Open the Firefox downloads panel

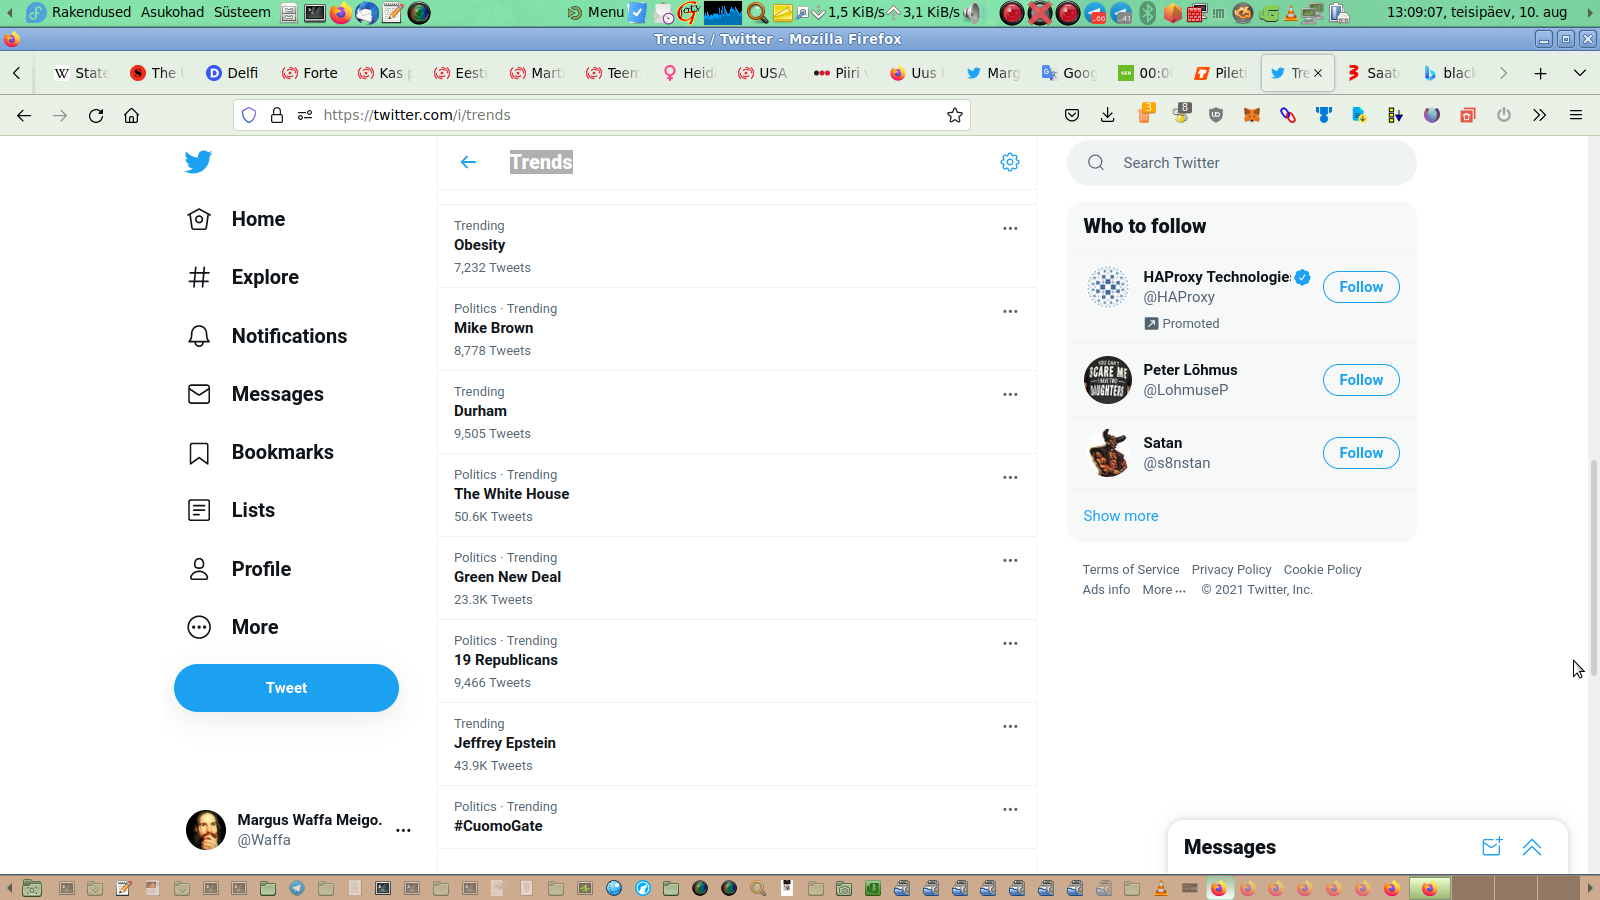tap(1108, 115)
